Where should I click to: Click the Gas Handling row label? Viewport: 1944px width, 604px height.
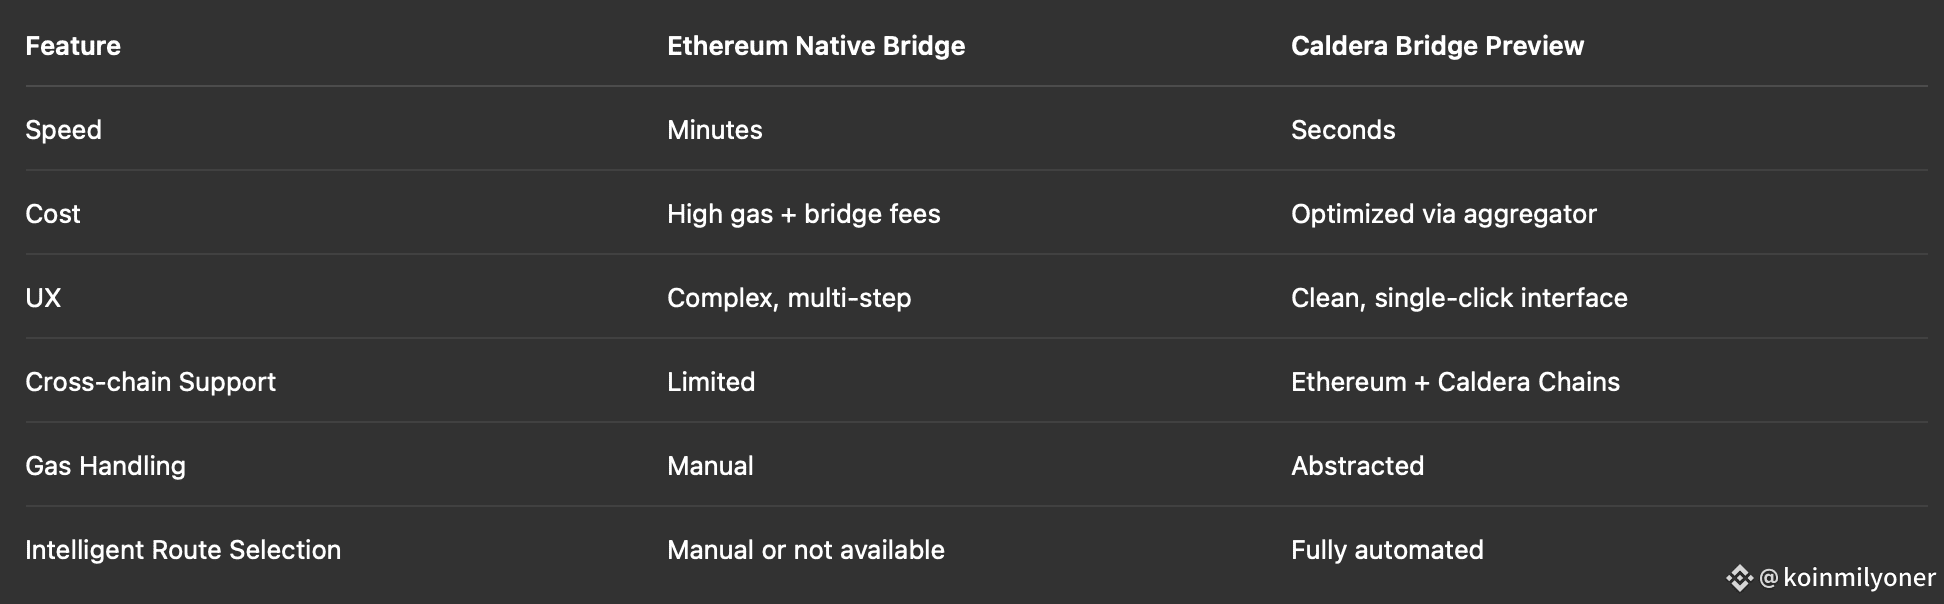tap(105, 466)
